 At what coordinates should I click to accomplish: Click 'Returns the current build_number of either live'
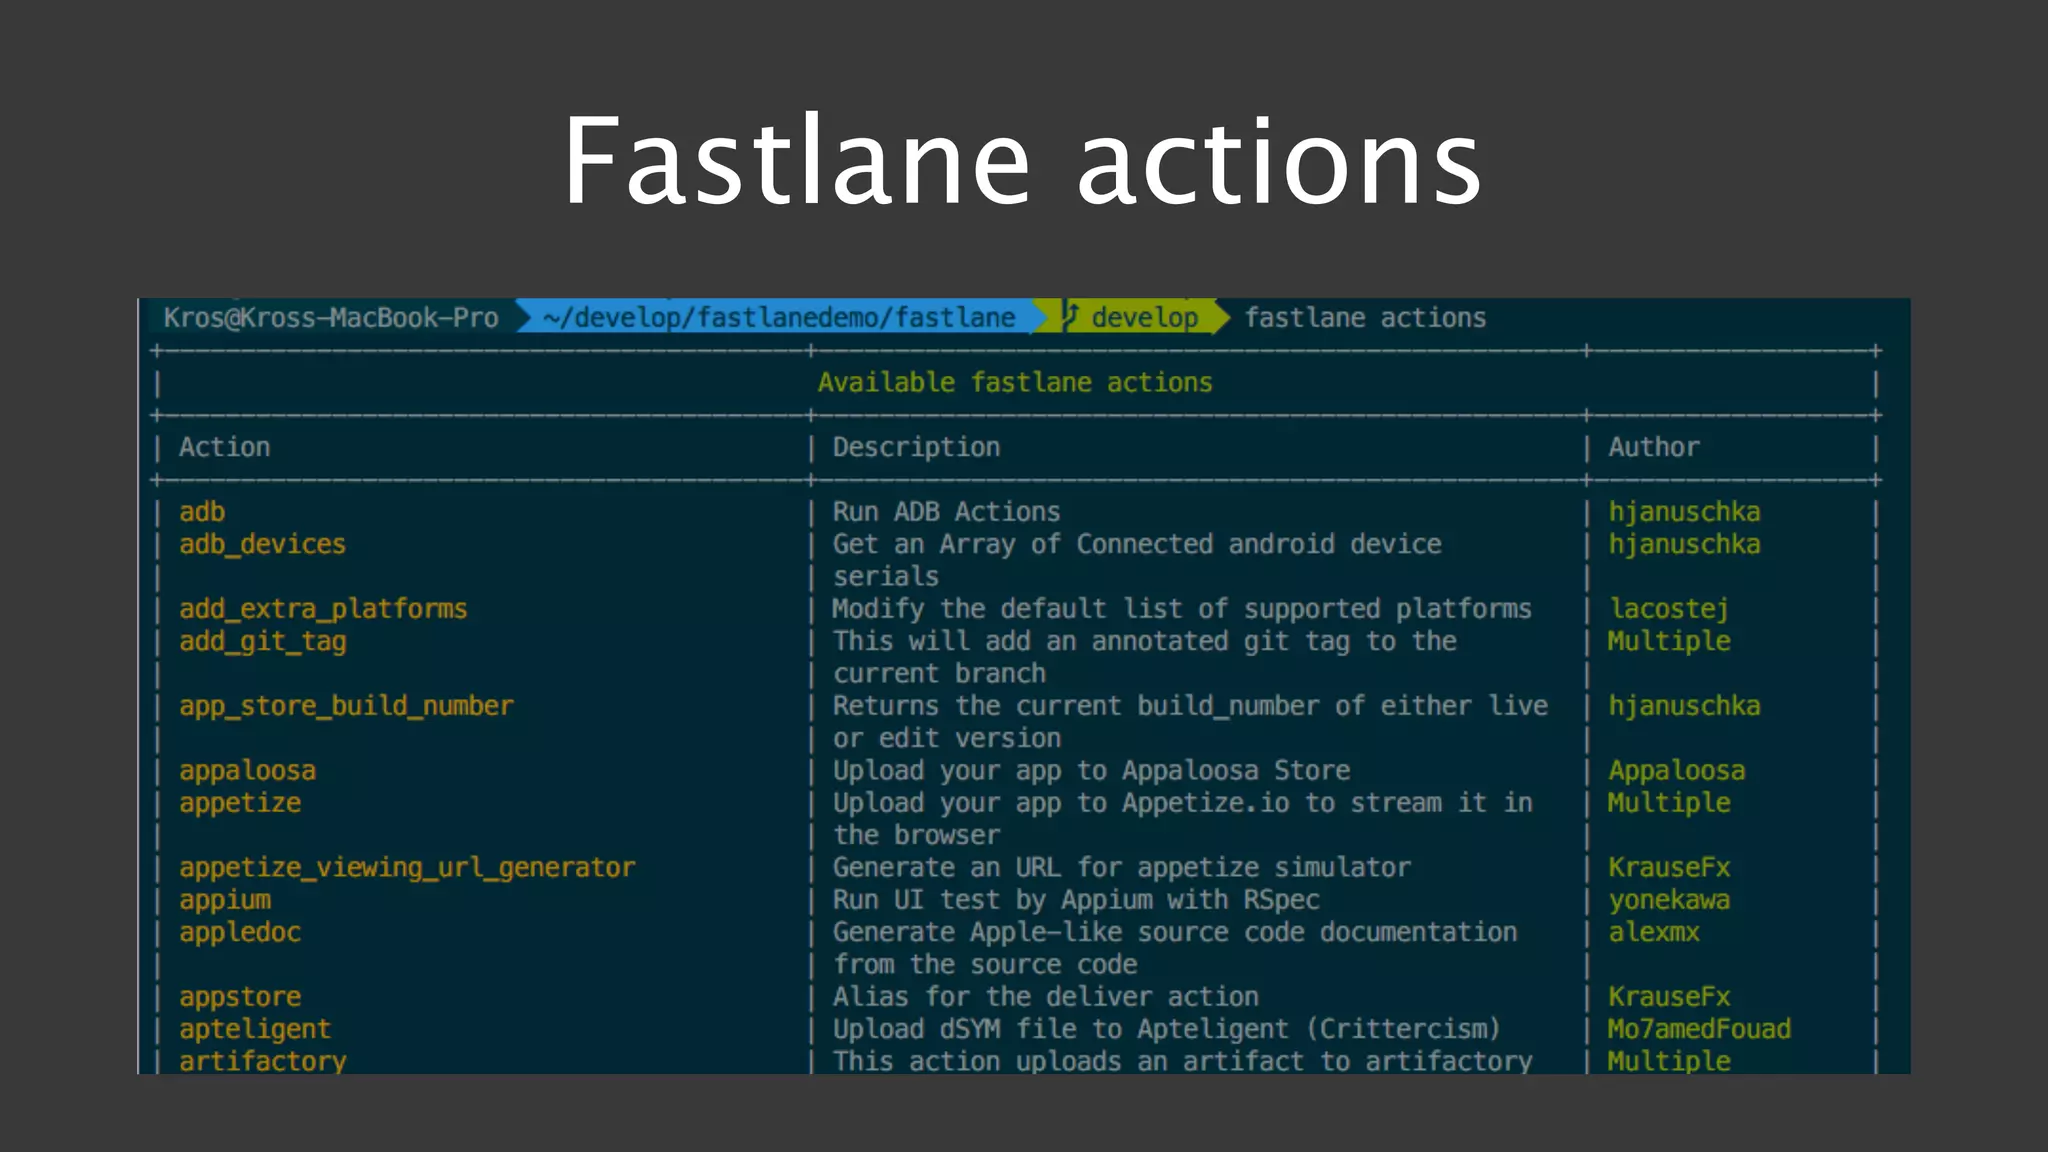click(1190, 706)
